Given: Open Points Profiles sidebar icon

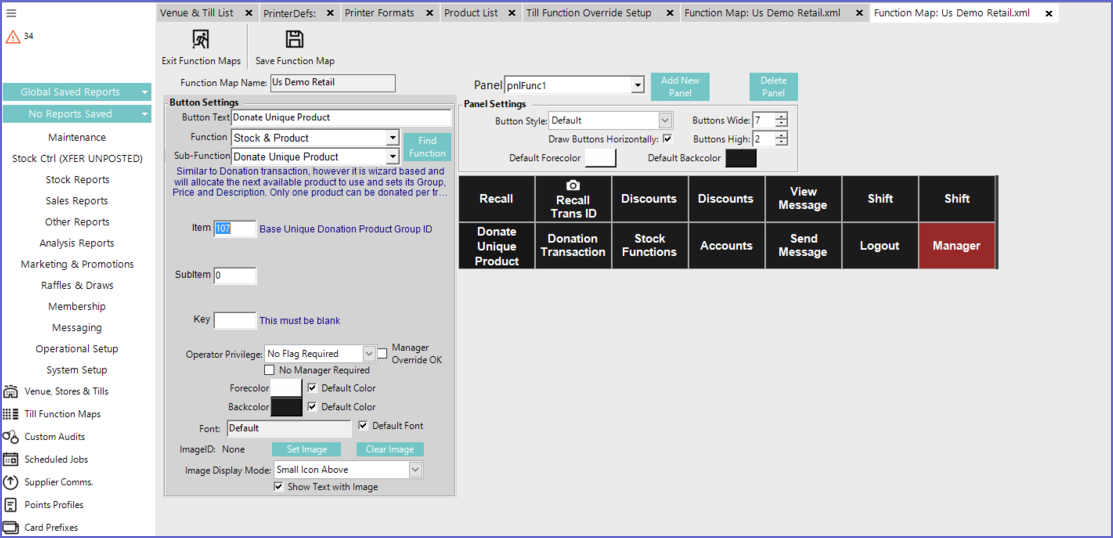Looking at the screenshot, I should point(11,505).
